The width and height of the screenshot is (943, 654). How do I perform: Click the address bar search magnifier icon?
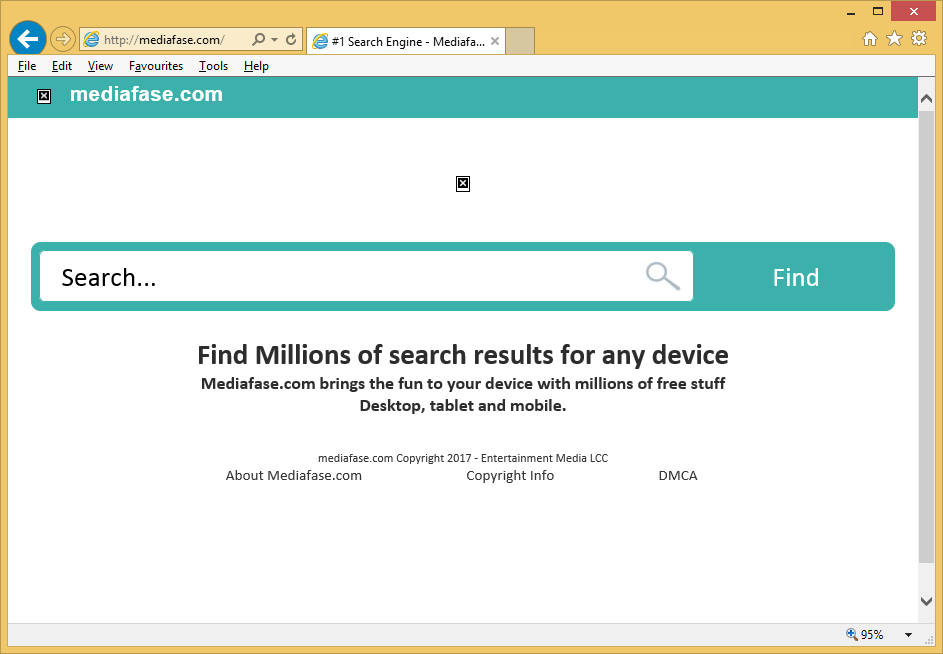(x=258, y=40)
